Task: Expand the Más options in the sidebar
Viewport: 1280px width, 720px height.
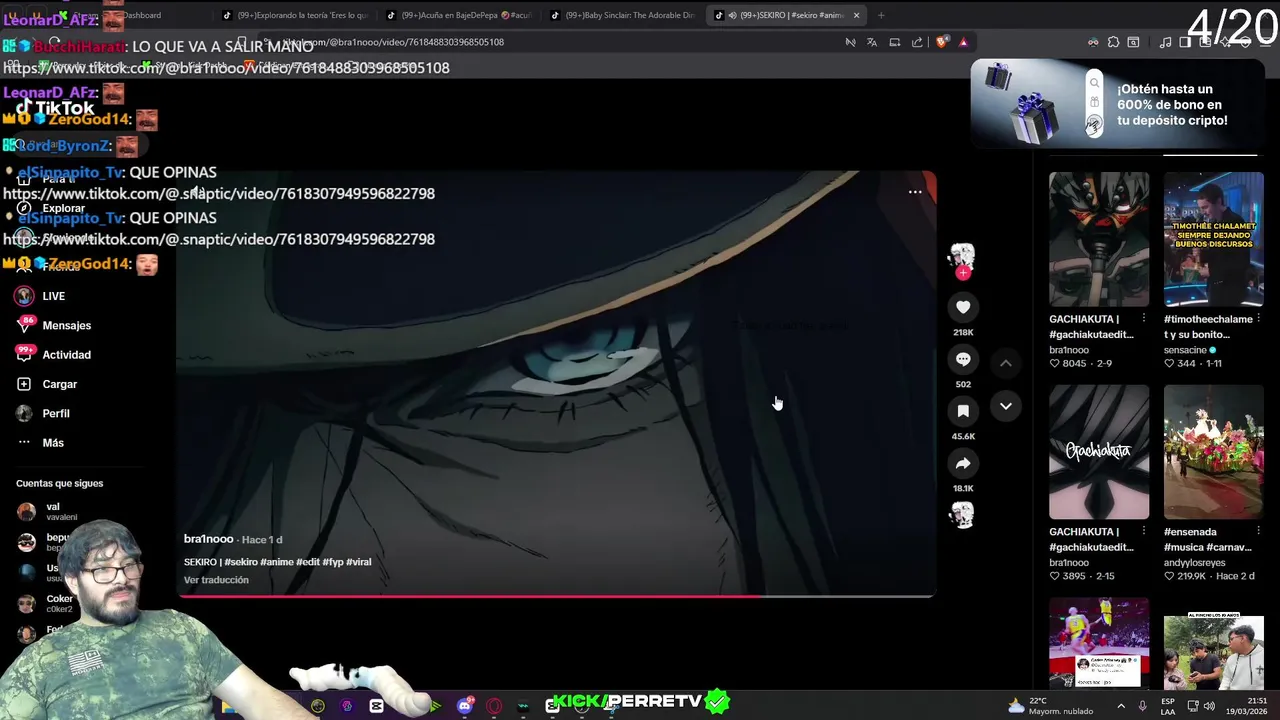Action: (x=40, y=442)
